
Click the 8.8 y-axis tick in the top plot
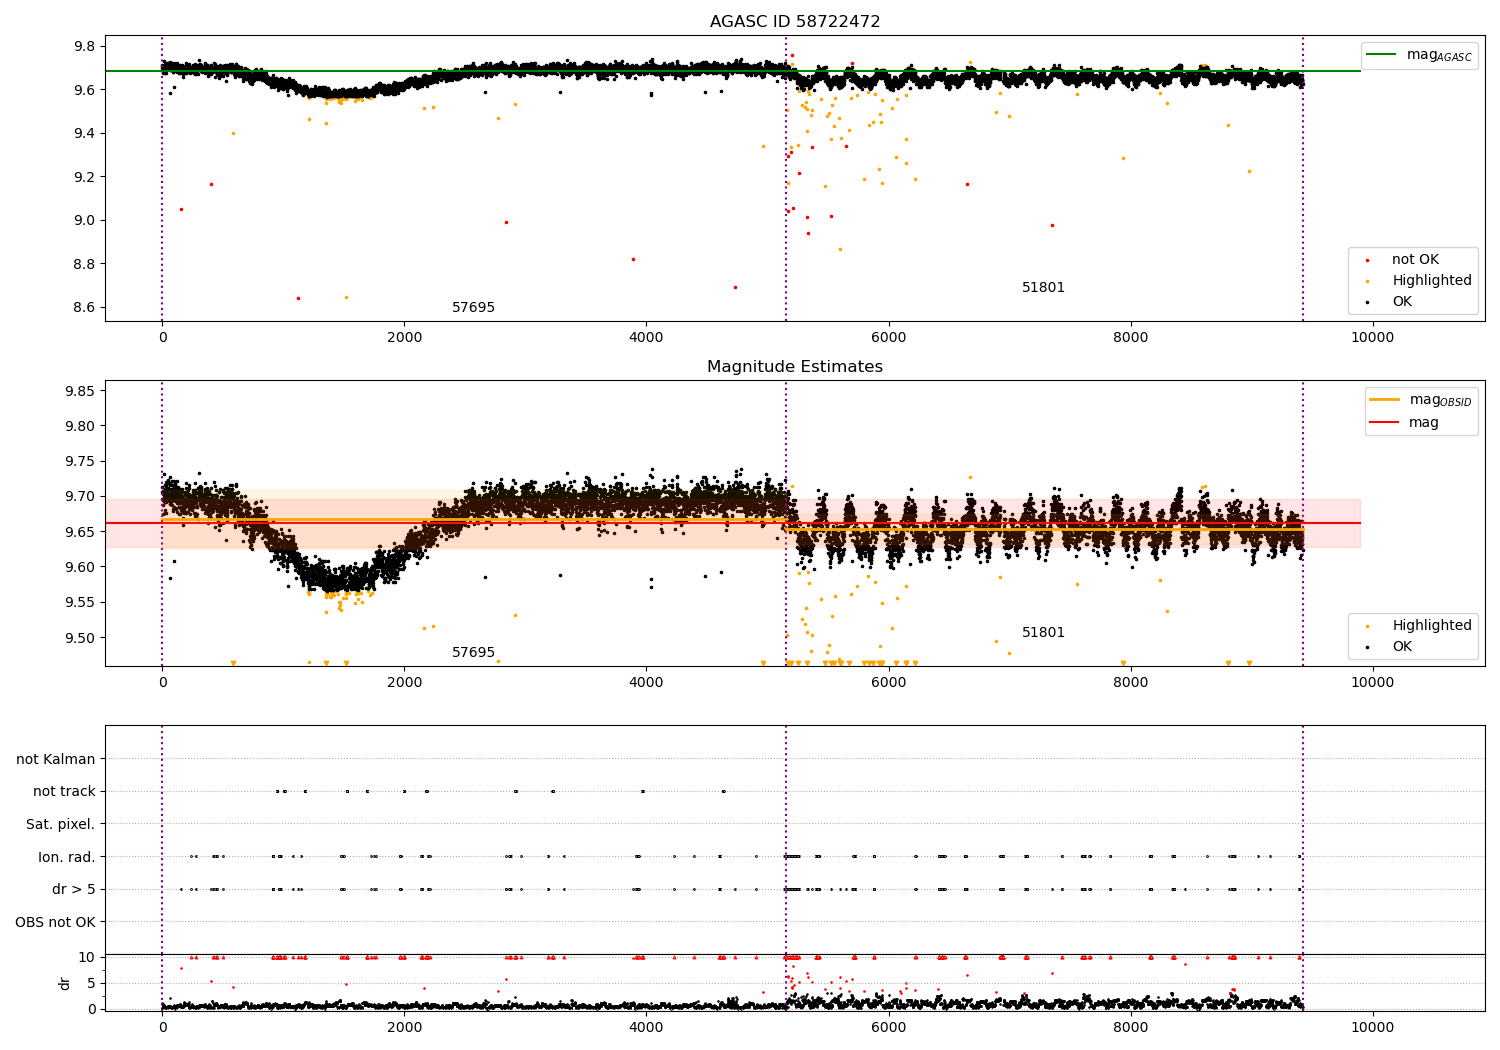(84, 264)
